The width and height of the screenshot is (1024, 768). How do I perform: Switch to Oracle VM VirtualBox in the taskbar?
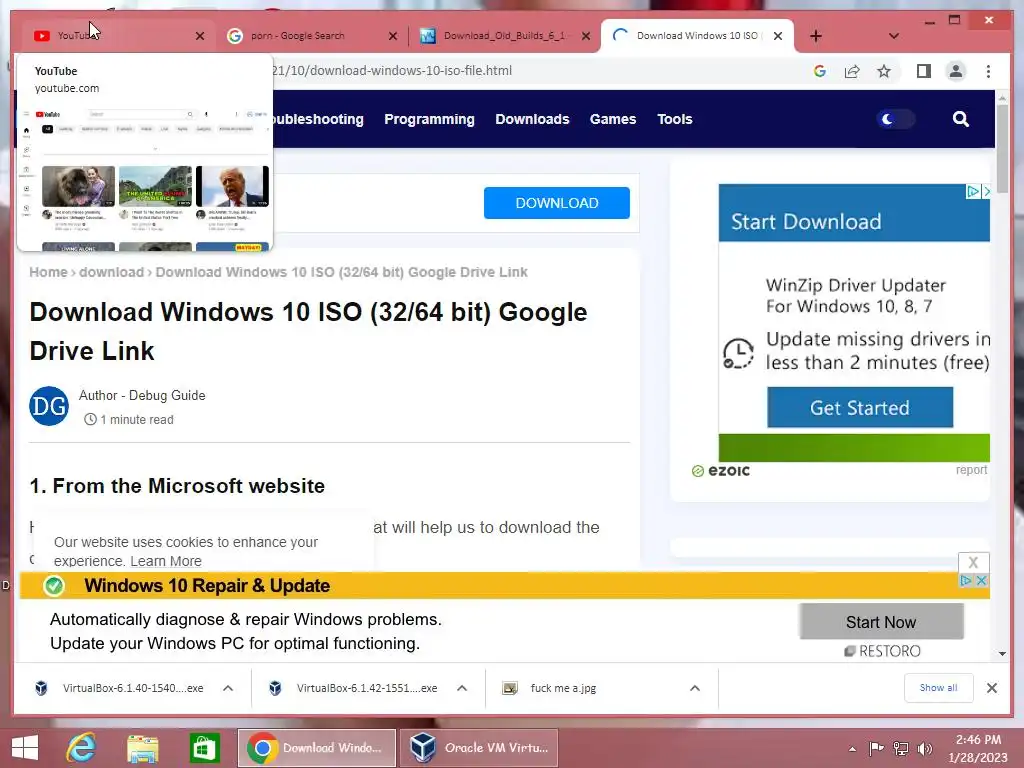tap(479, 748)
